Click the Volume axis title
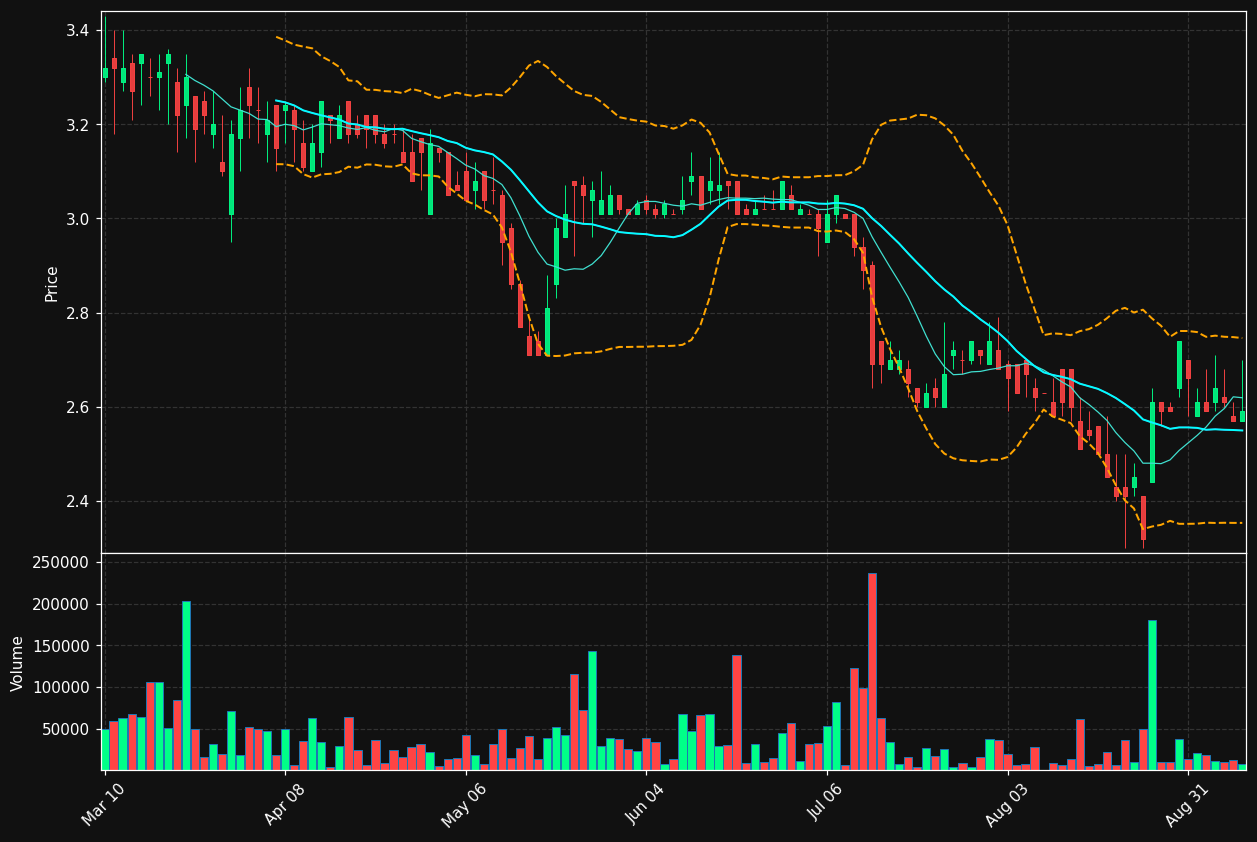This screenshot has width=1257, height=842. (17, 662)
